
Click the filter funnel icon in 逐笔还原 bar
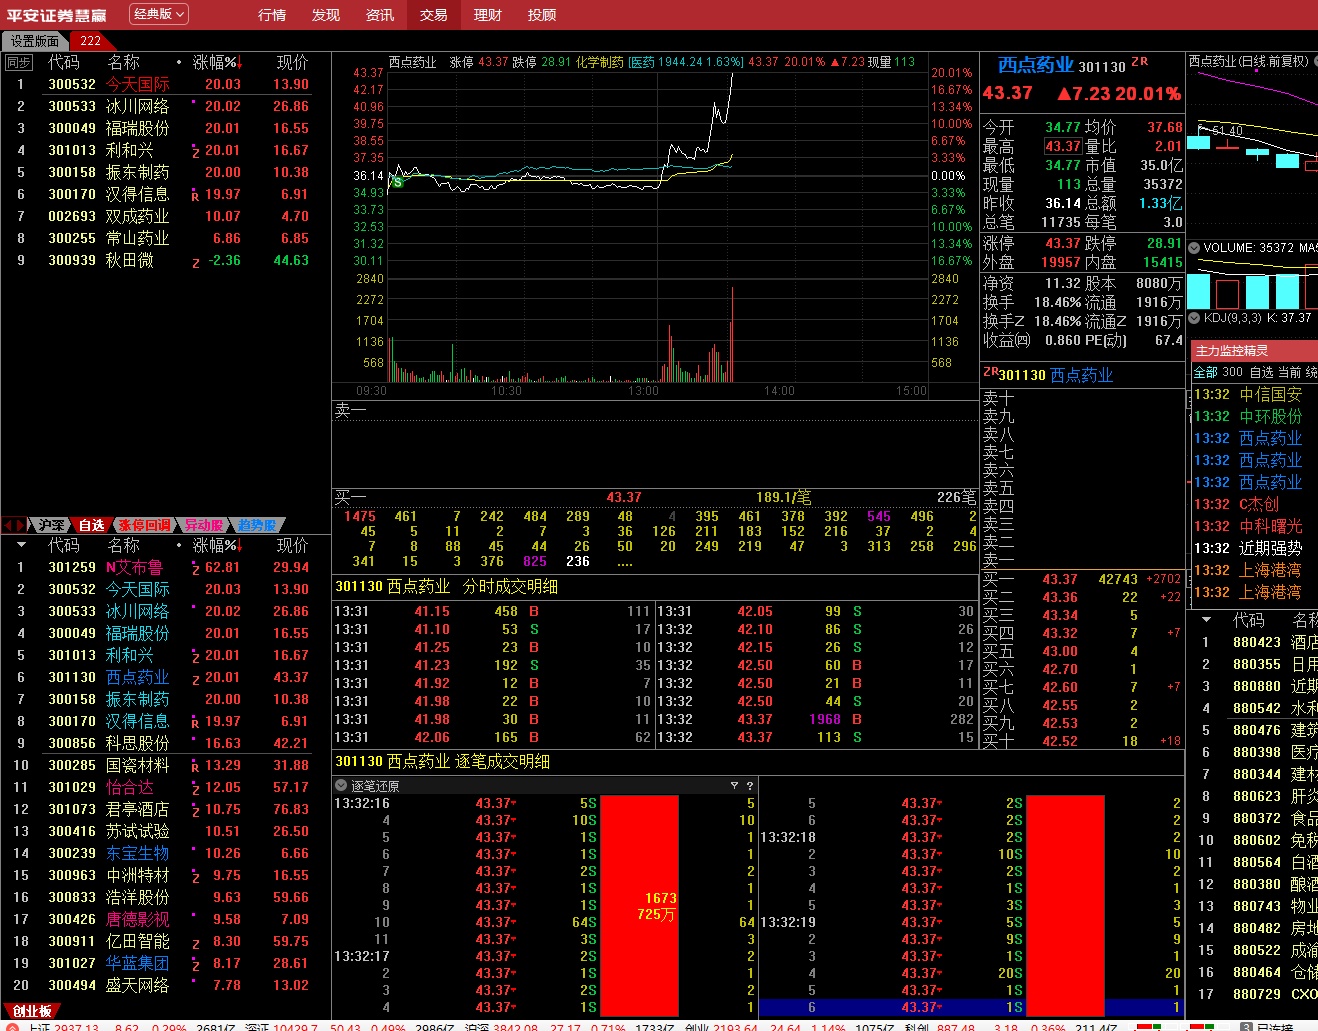pos(734,786)
